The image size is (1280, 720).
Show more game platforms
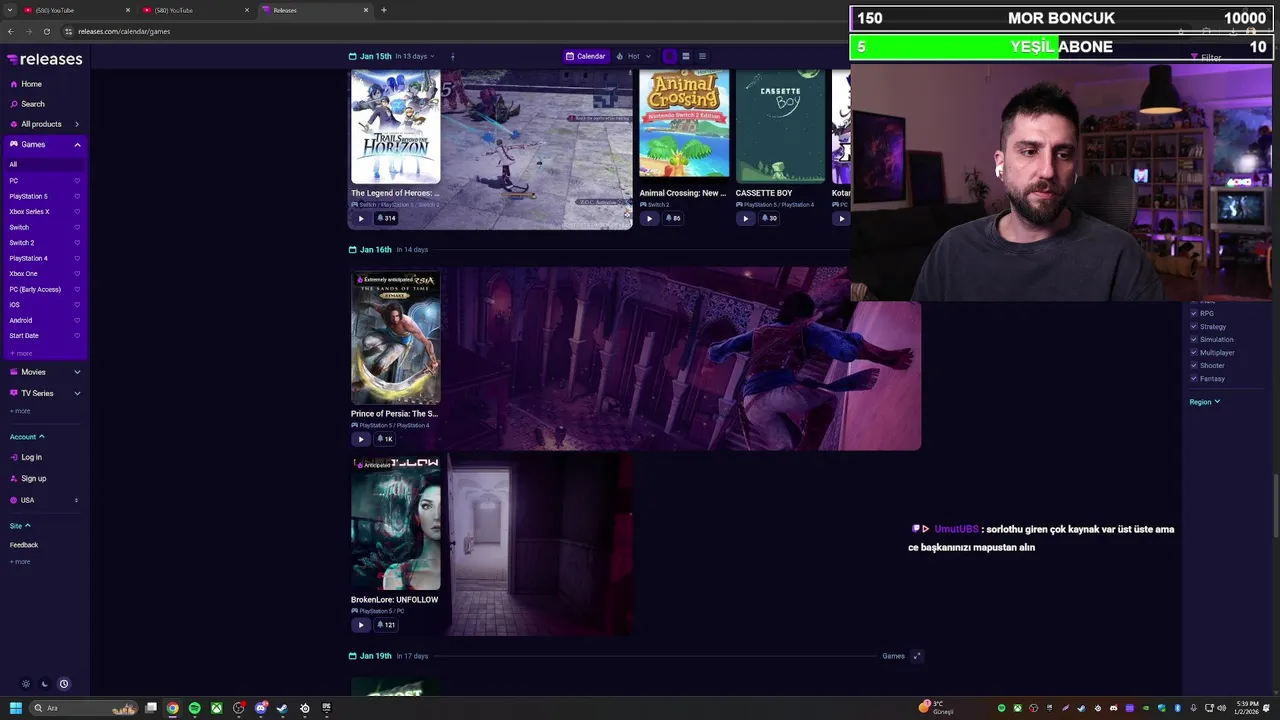click(21, 353)
